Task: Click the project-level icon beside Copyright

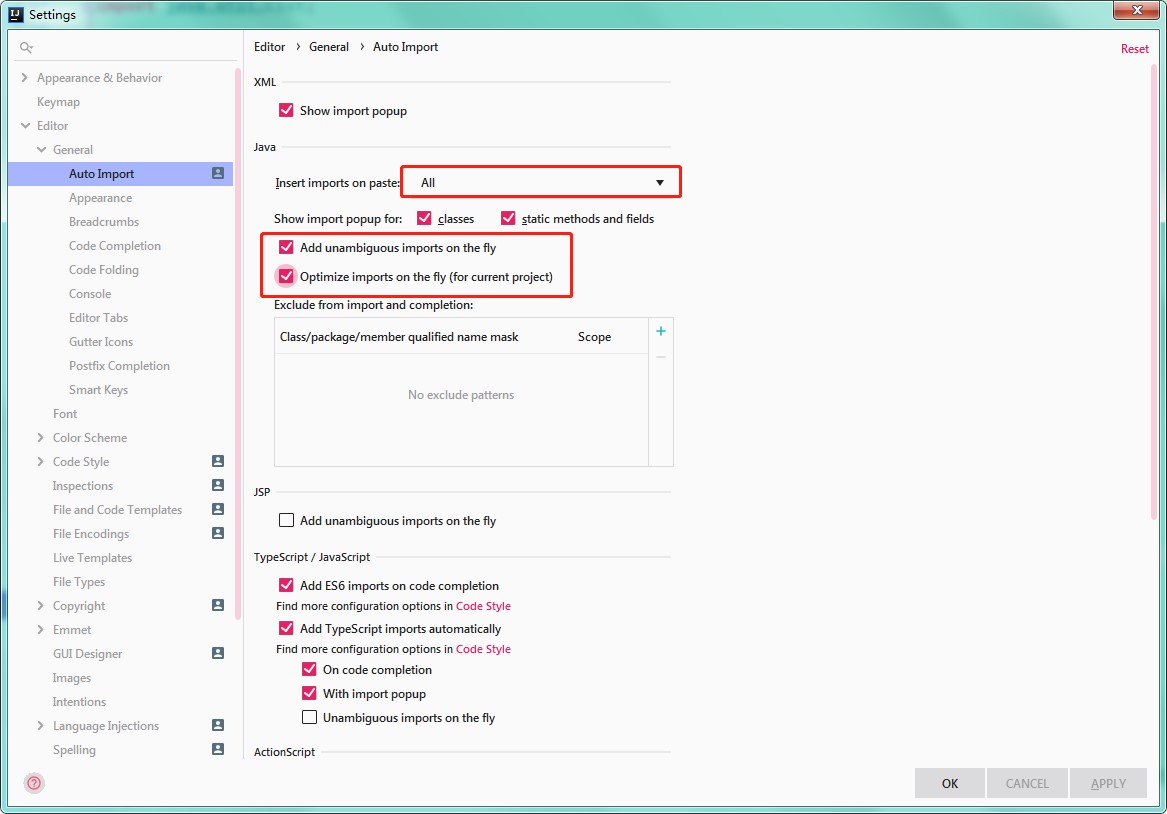Action: click(218, 605)
